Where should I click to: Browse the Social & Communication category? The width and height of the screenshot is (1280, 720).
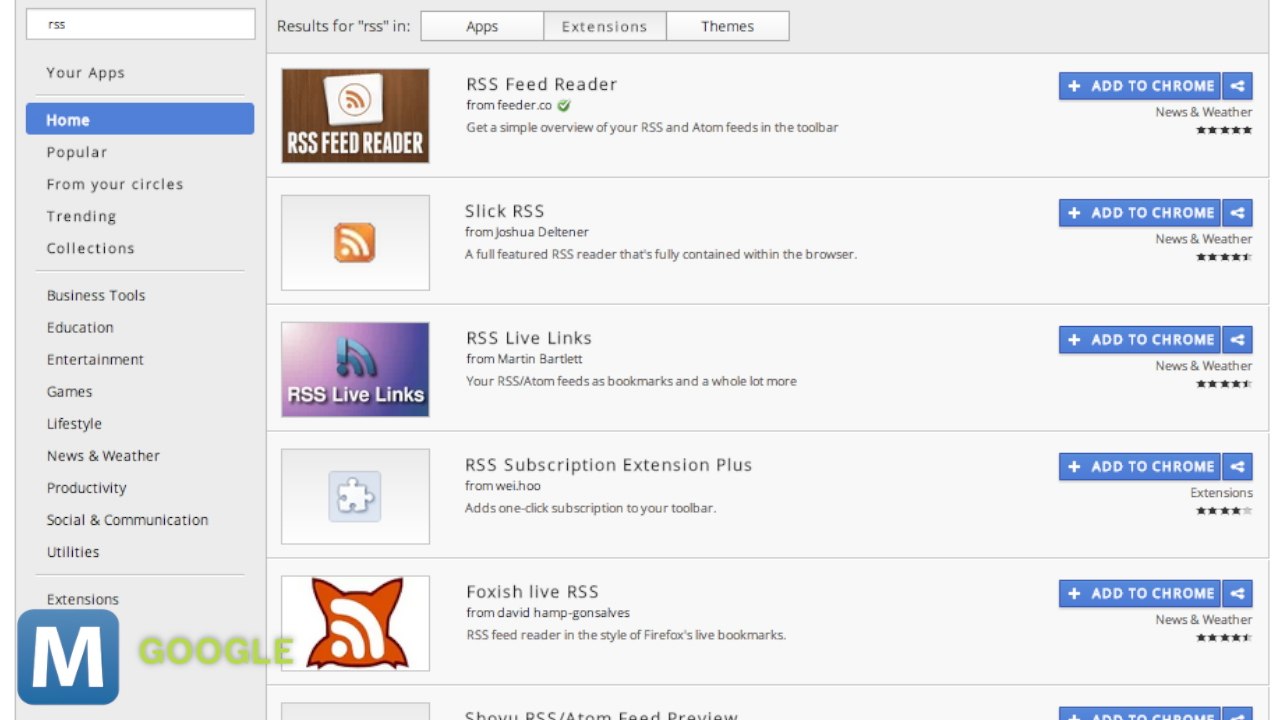[127, 520]
